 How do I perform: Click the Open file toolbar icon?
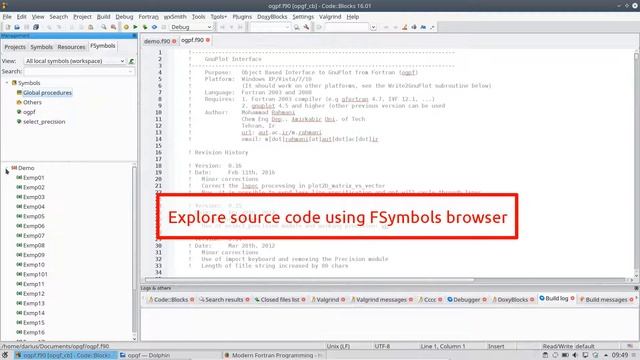[x=17, y=27]
